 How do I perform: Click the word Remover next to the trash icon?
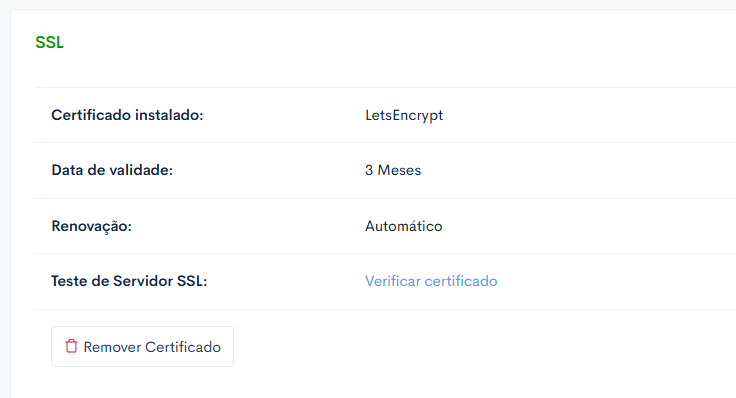tap(112, 347)
